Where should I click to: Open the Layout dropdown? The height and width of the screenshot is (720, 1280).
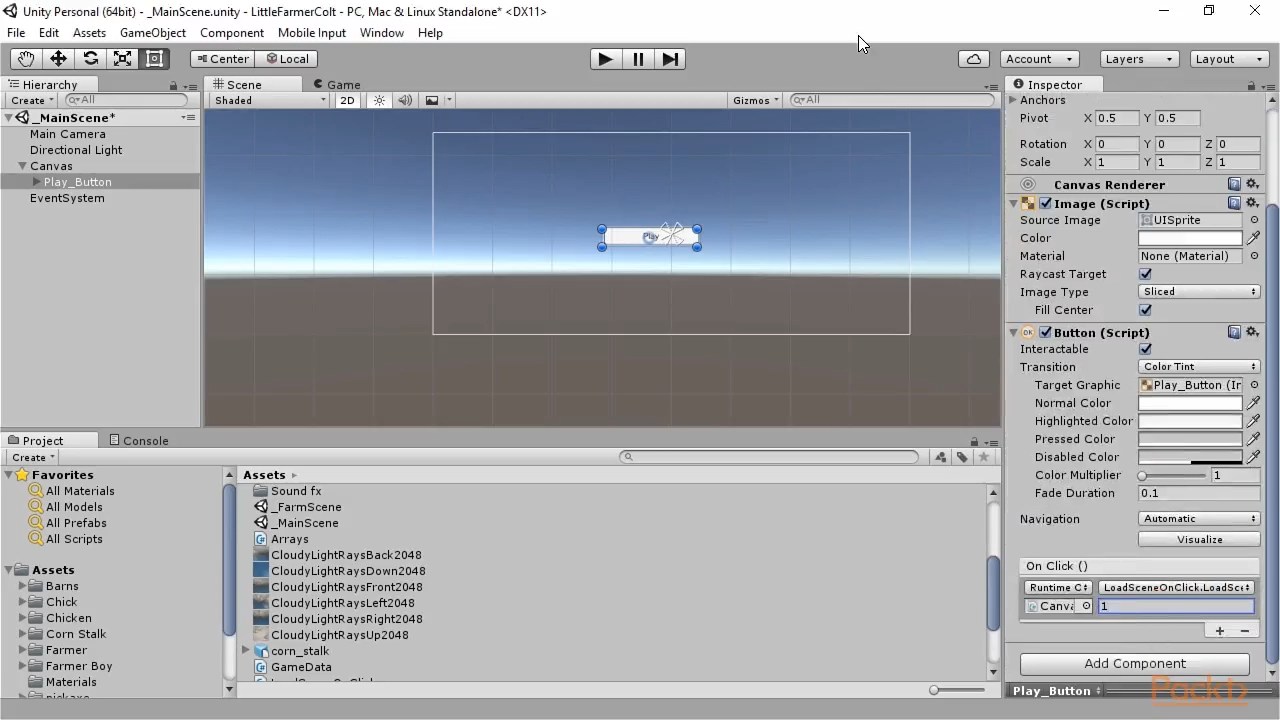pyautogui.click(x=1227, y=59)
